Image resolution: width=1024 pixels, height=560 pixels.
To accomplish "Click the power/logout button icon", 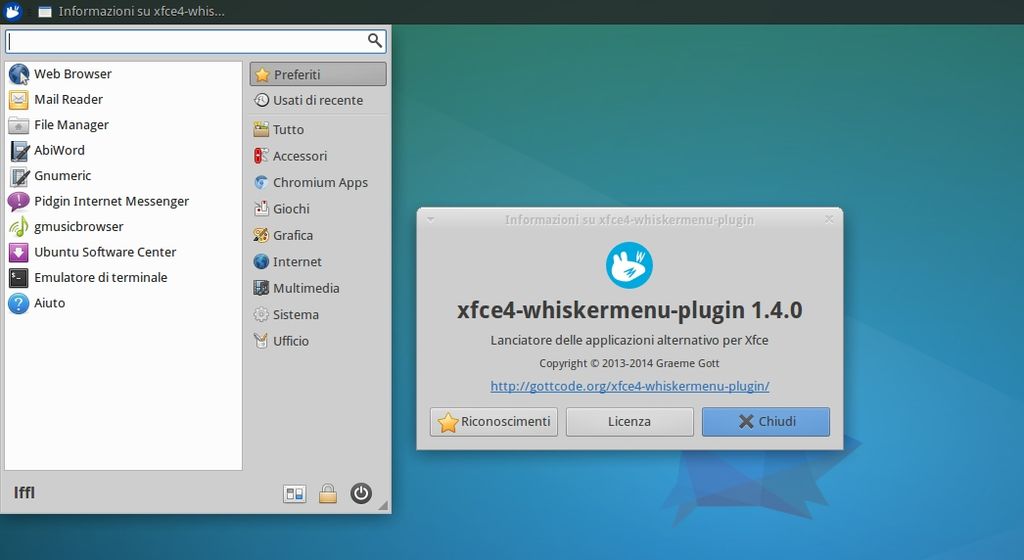I will (x=361, y=493).
